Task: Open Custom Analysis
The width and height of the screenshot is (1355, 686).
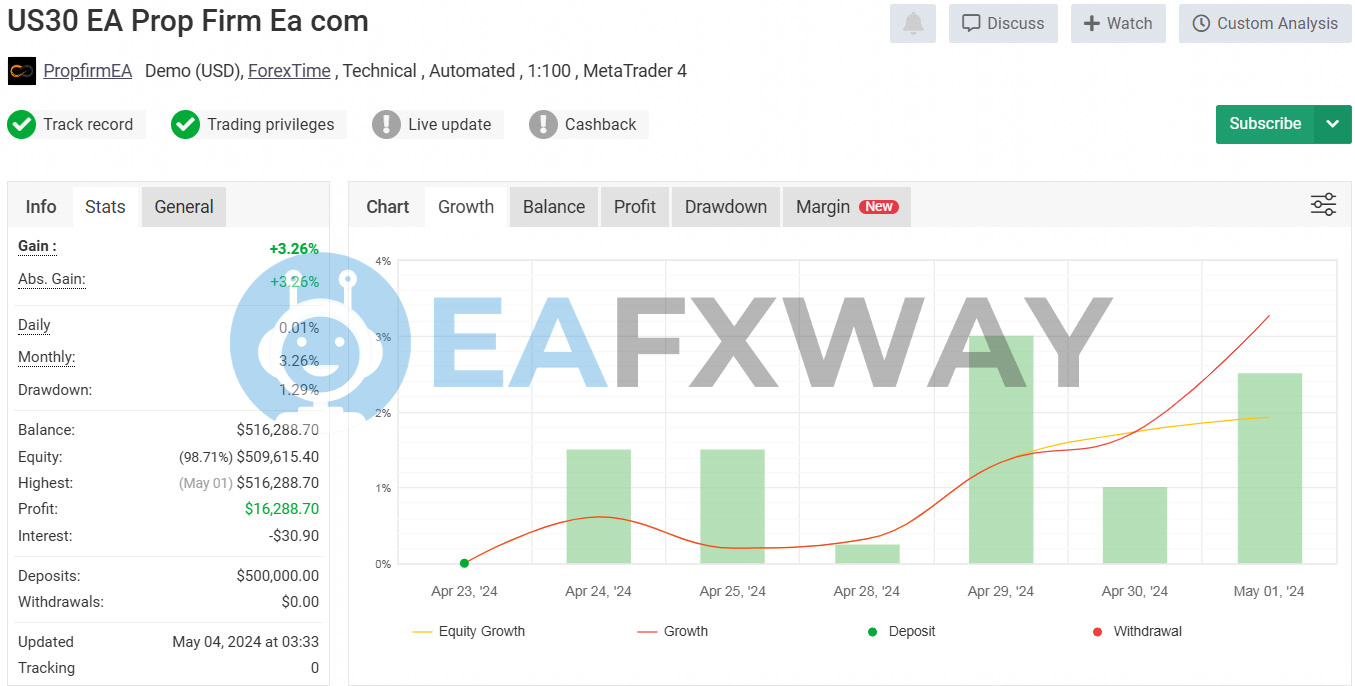Action: tap(1265, 23)
